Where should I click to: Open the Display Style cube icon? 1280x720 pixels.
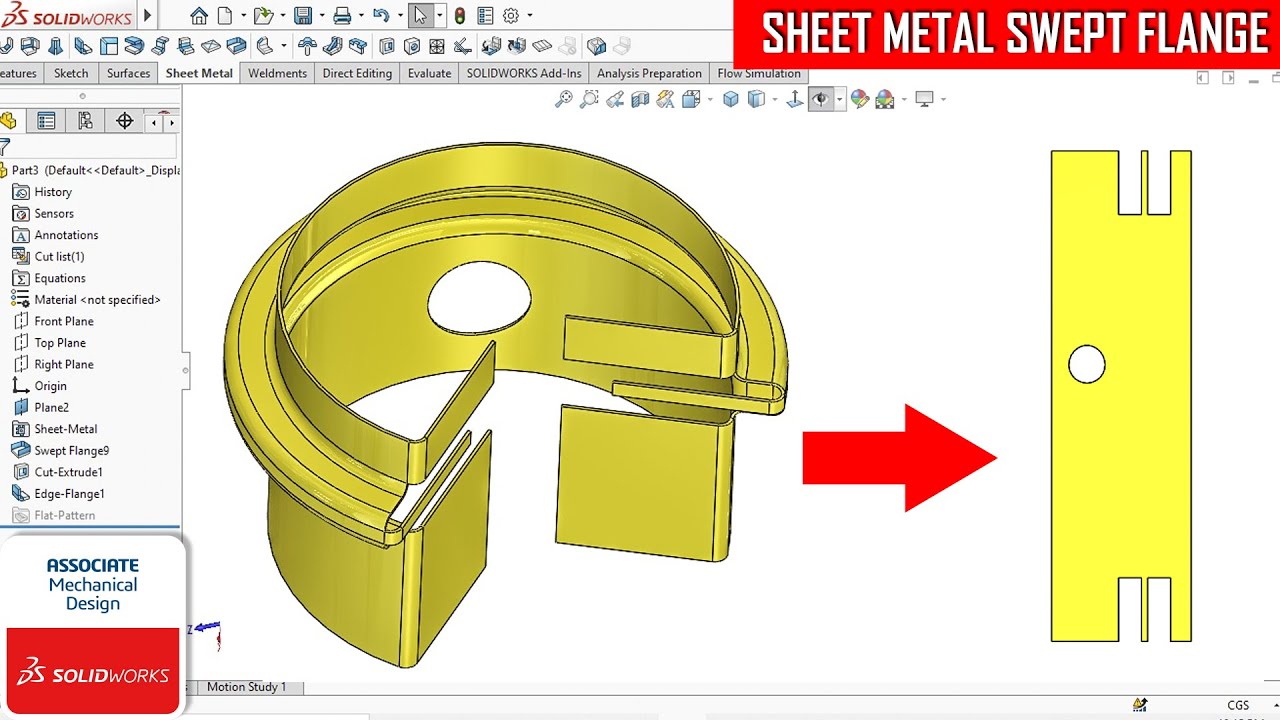click(x=757, y=99)
